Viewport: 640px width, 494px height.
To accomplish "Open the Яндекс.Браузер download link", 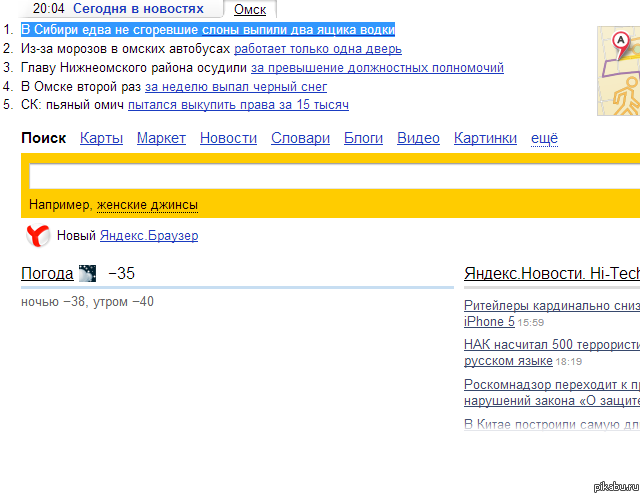I will [149, 236].
